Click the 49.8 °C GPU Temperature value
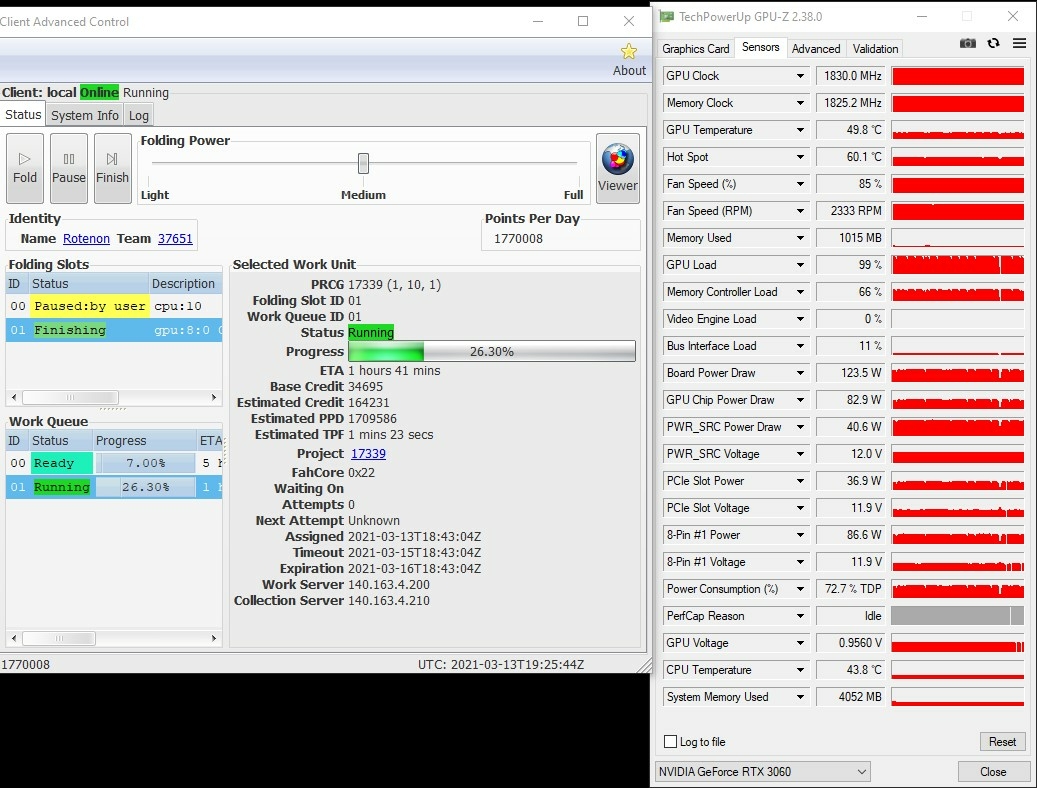Image resolution: width=1037 pixels, height=788 pixels. tap(851, 130)
